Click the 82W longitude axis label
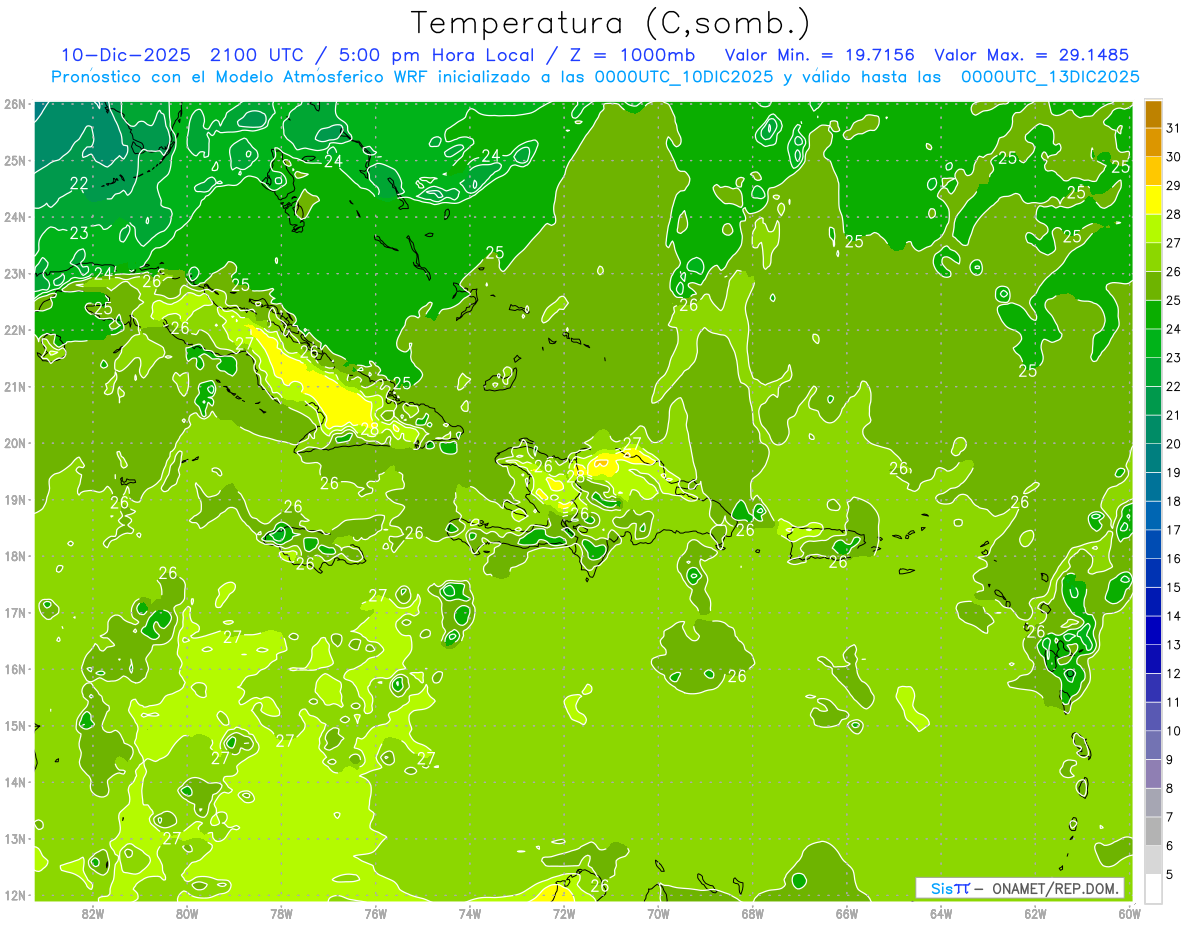 (92, 913)
